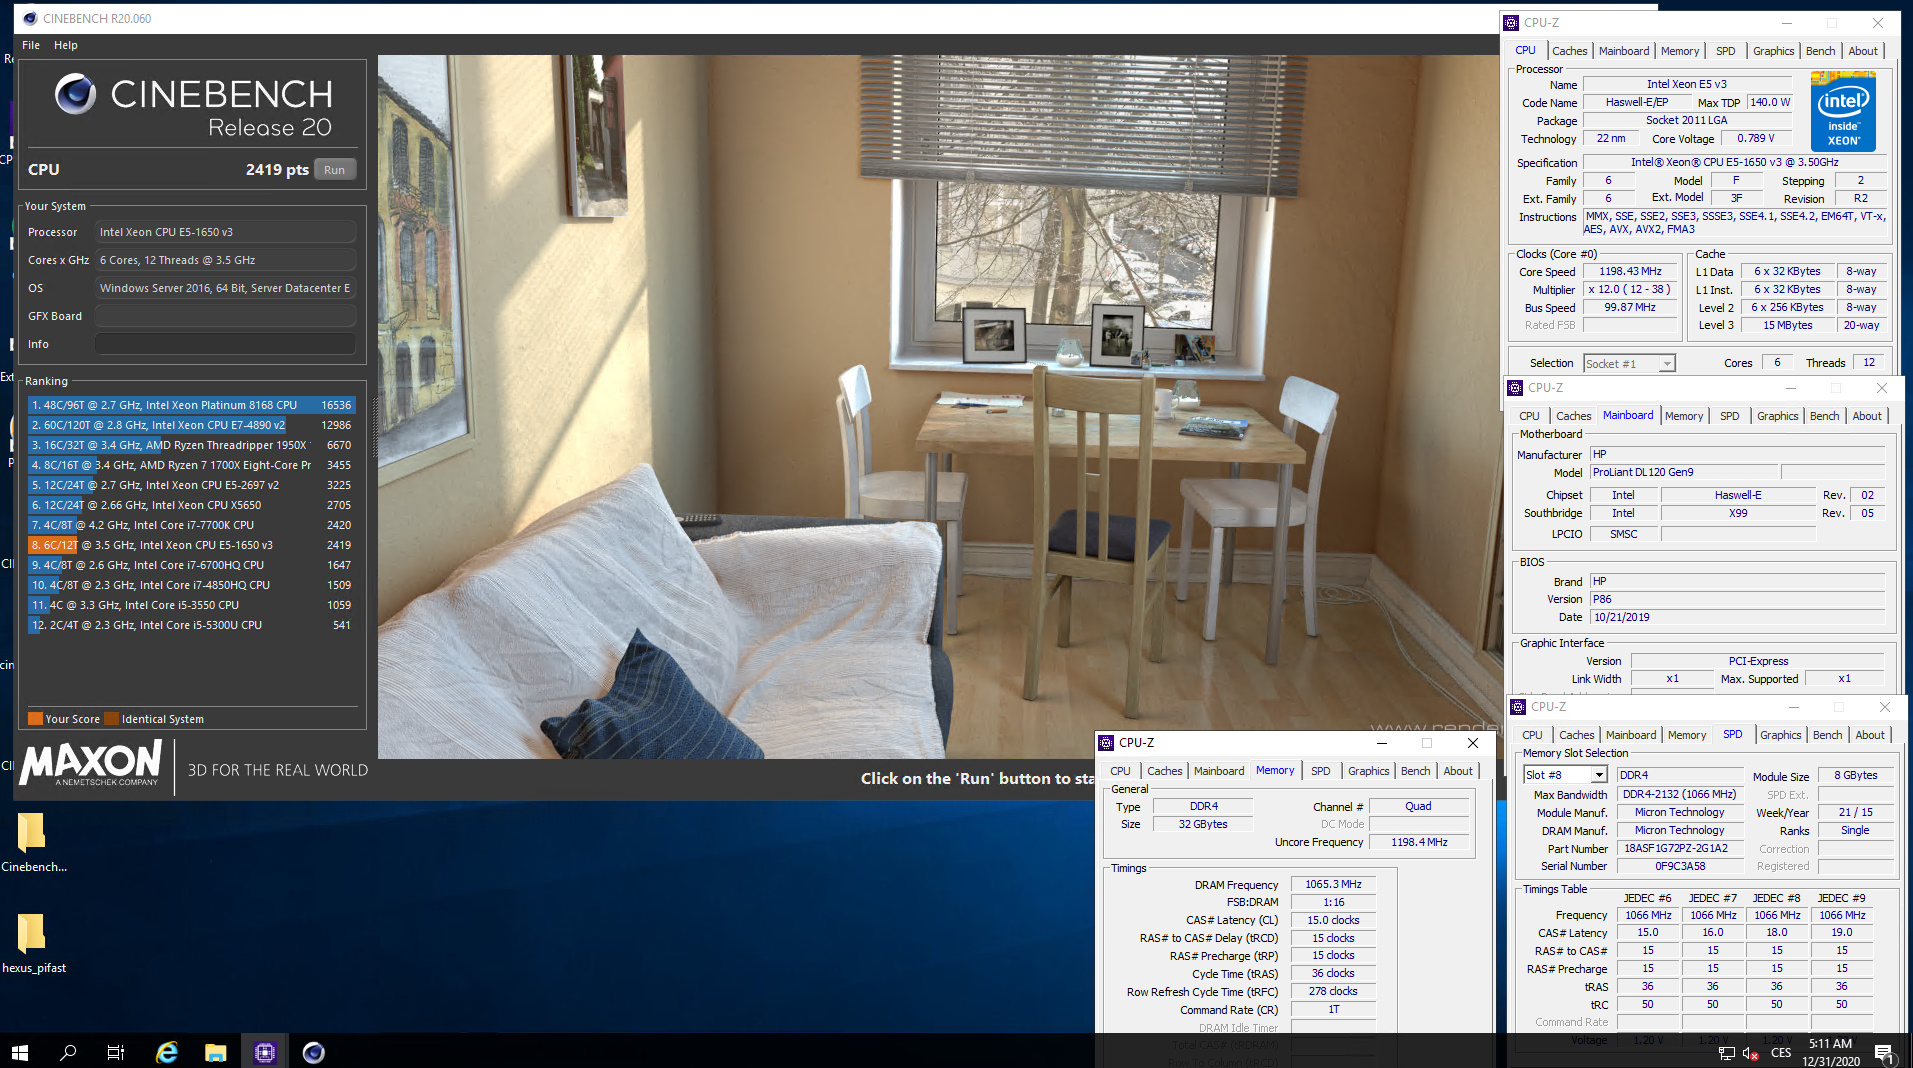Select ranking row Intel Core i7-7700K
The width and height of the screenshot is (1913, 1068).
191,525
